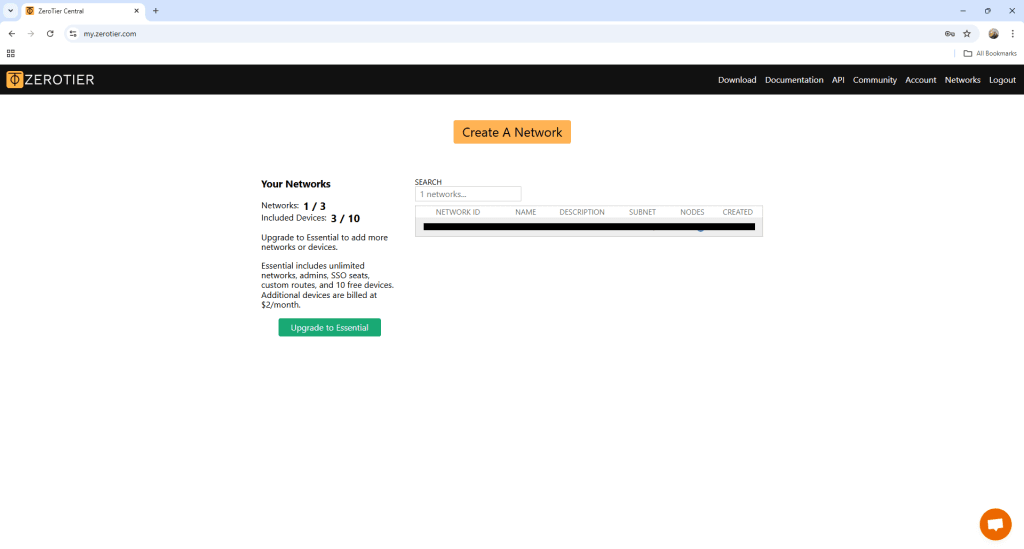Open the apps grid icon in bookmarks bar

11,53
